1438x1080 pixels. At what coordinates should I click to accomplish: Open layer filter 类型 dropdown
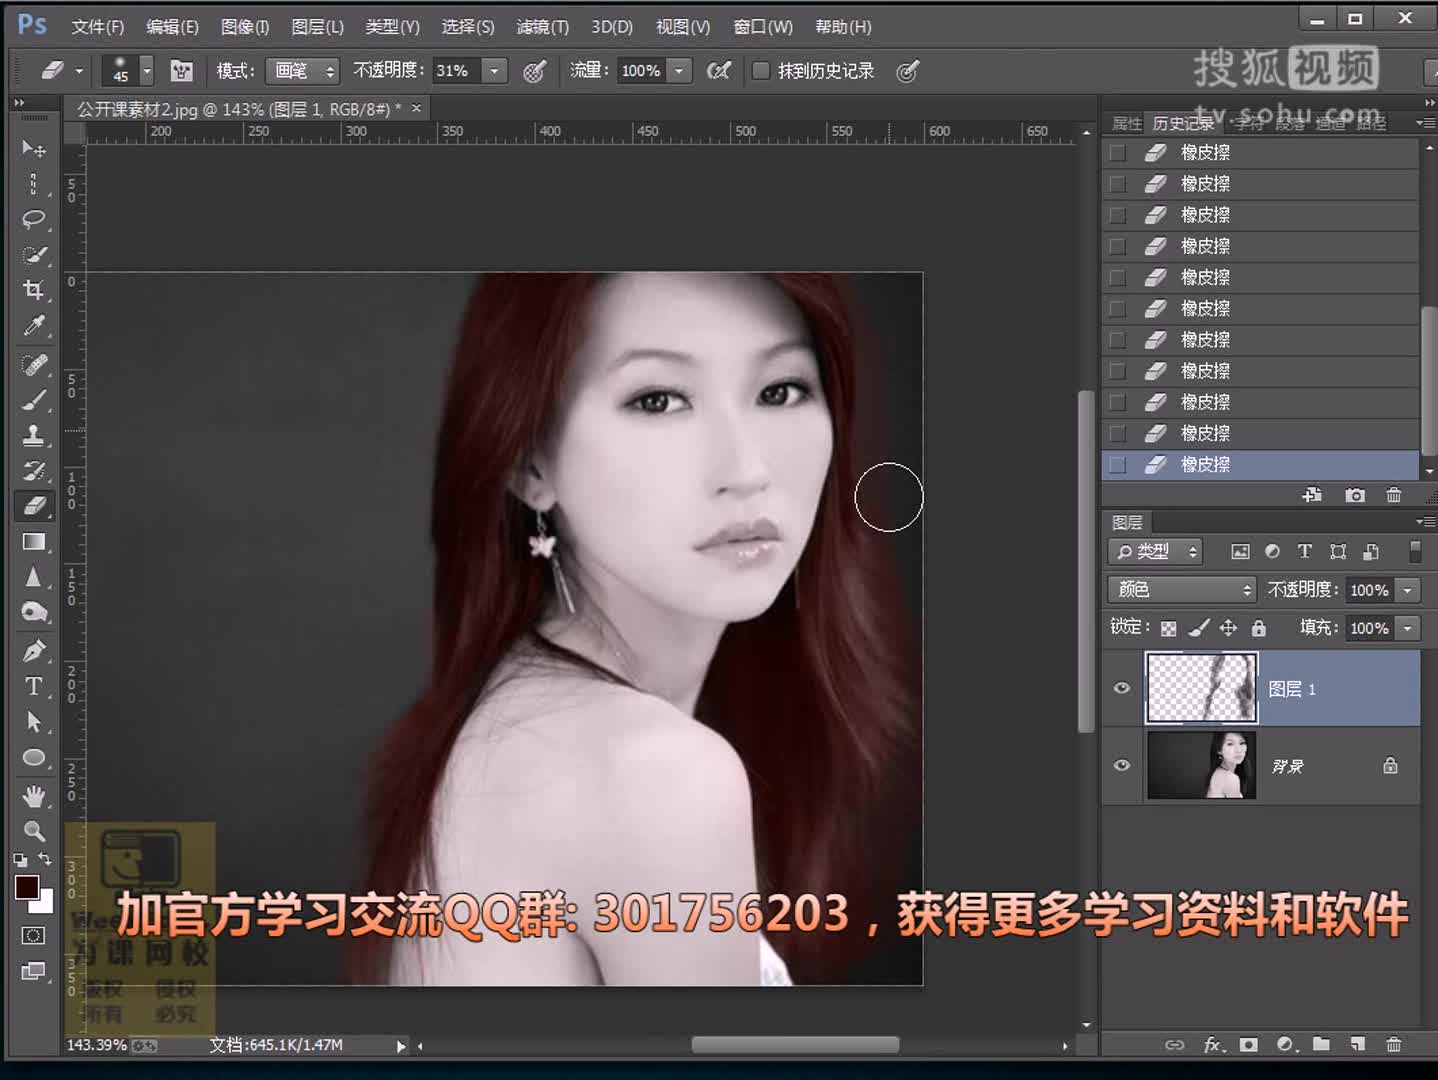coord(1155,552)
